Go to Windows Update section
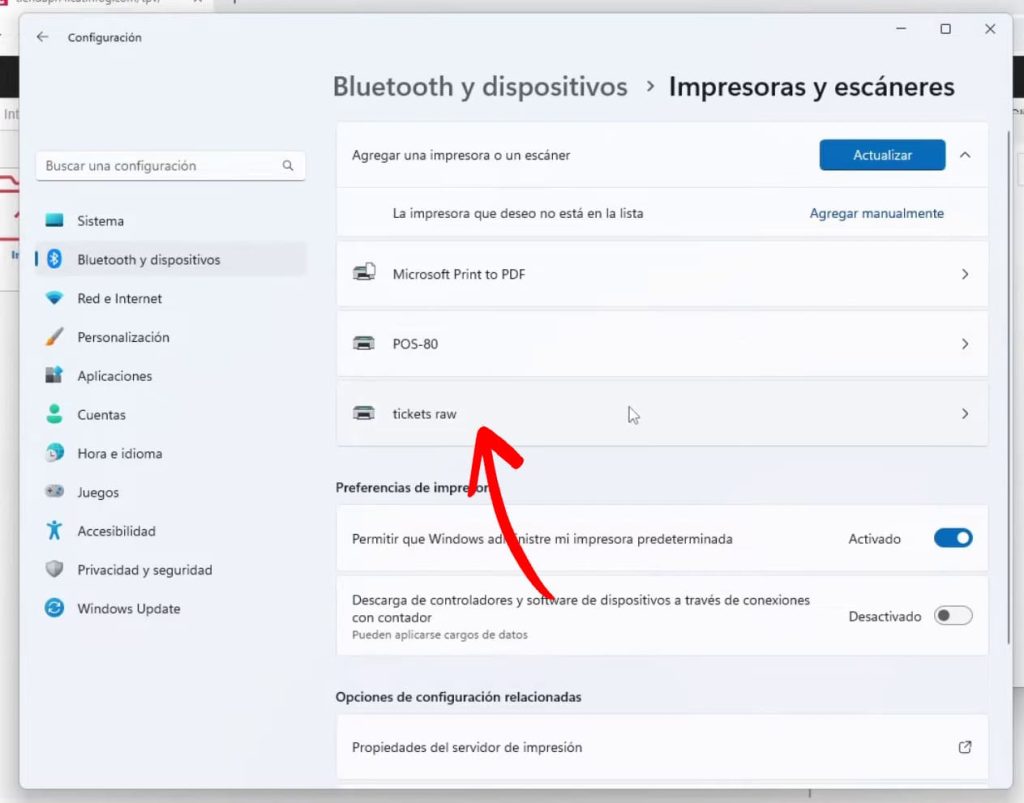Viewport: 1024px width, 803px height. click(128, 609)
